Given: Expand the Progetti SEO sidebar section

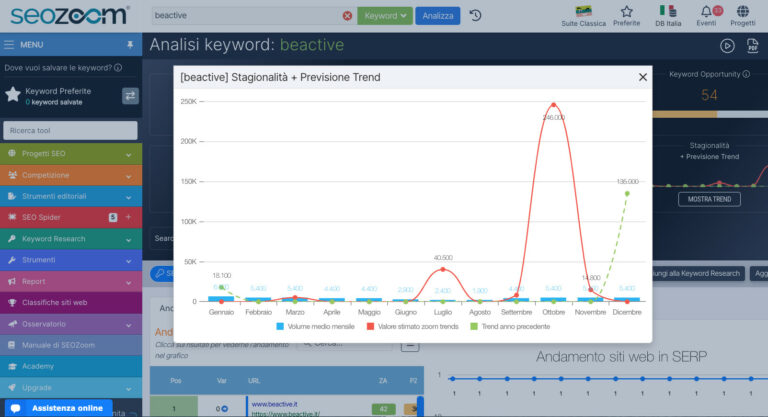Looking at the screenshot, I should pos(70,154).
